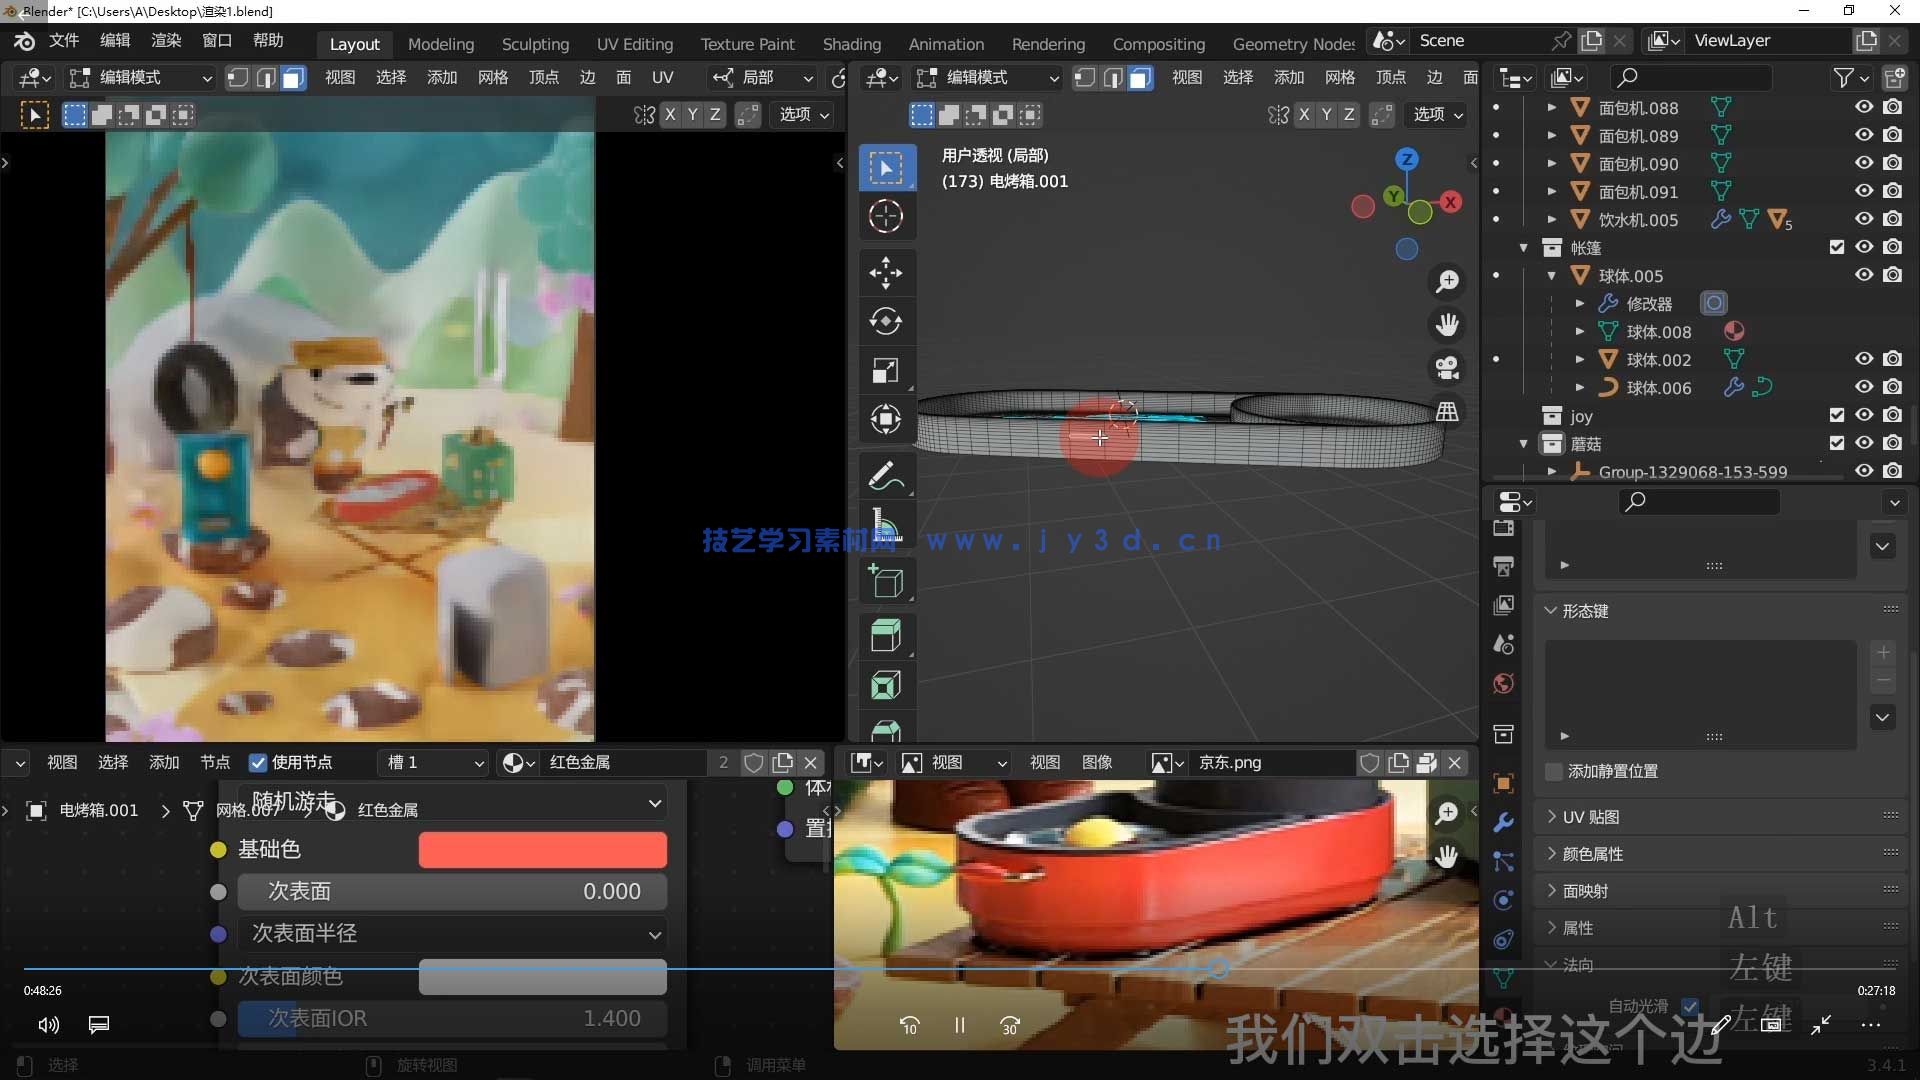The height and width of the screenshot is (1080, 1920).
Task: Switch to the Shading workspace tab
Action: (x=851, y=44)
